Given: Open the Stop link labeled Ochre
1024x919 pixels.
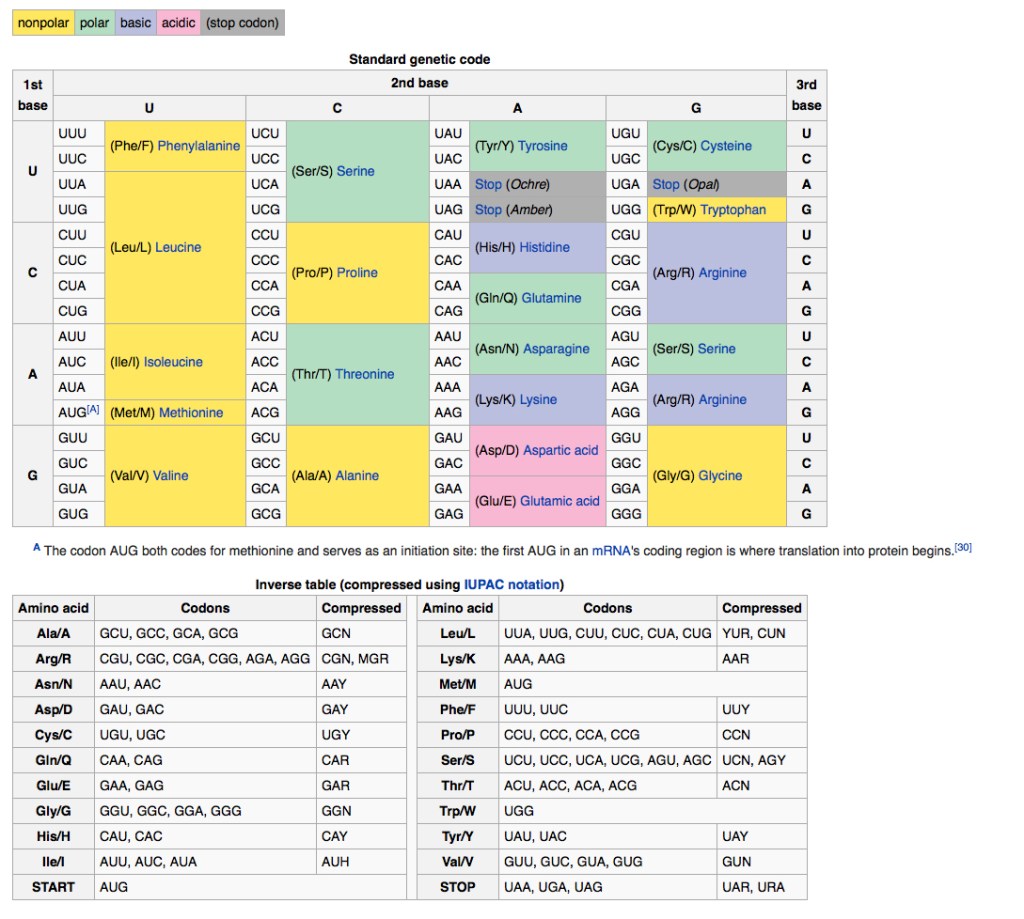Looking at the screenshot, I should pos(488,185).
